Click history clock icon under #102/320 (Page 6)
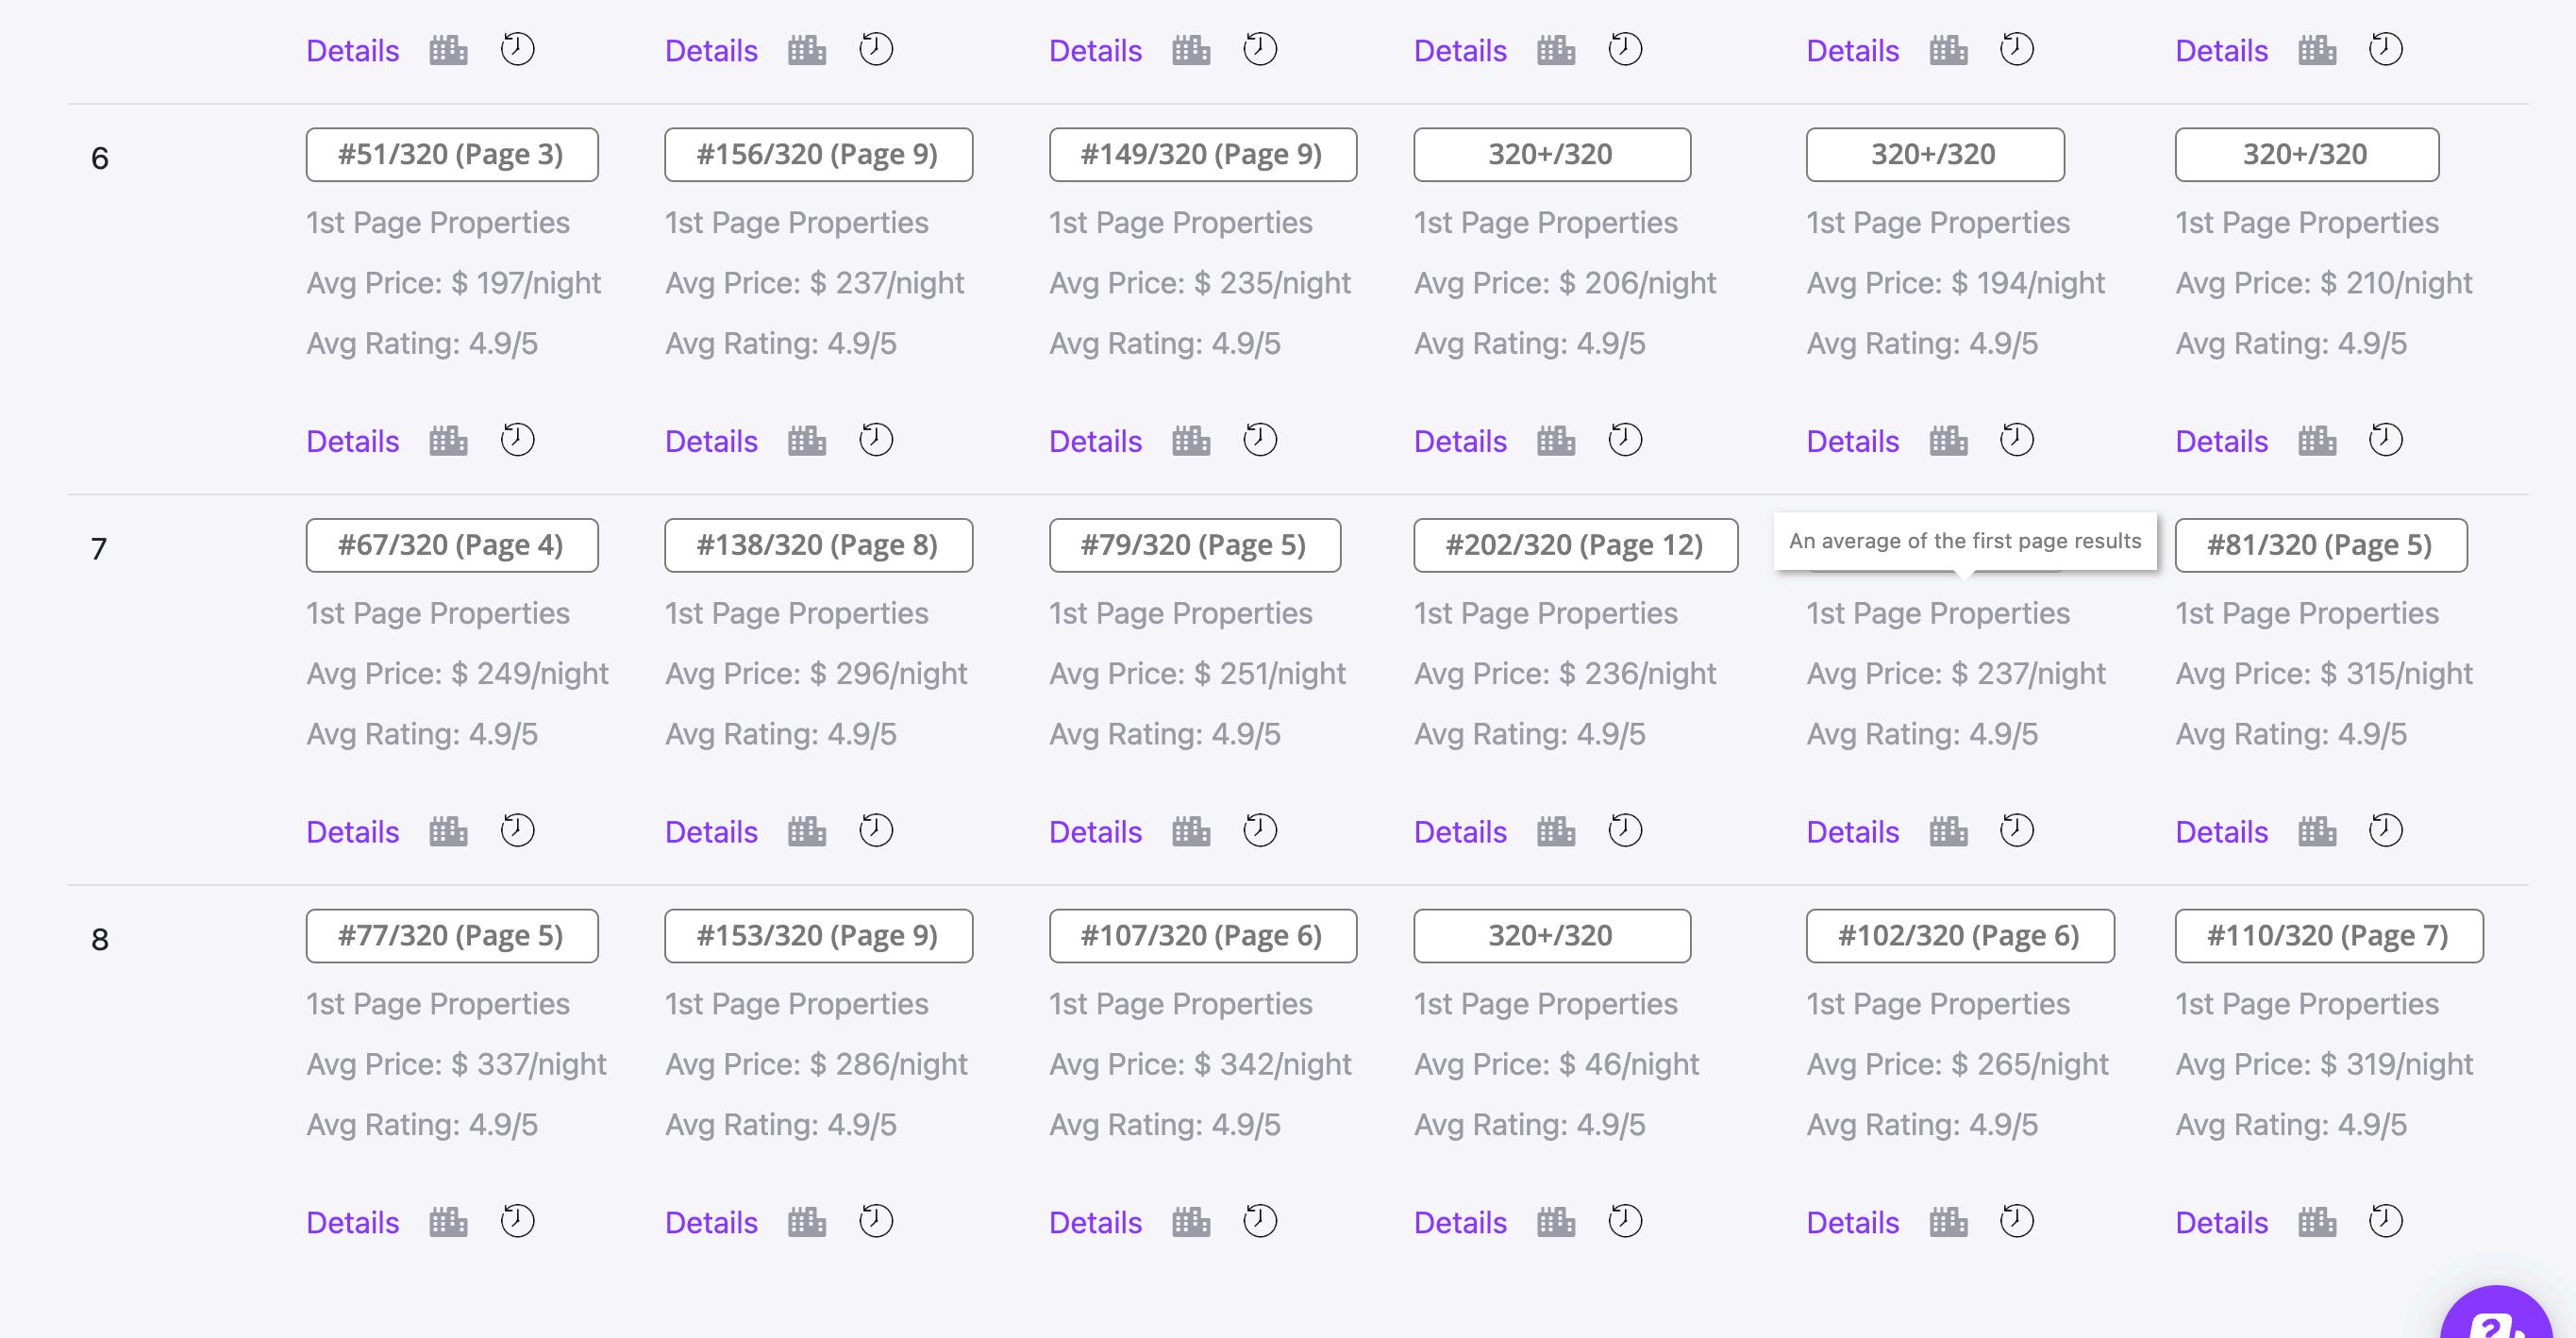This screenshot has width=2576, height=1338. (2016, 1221)
